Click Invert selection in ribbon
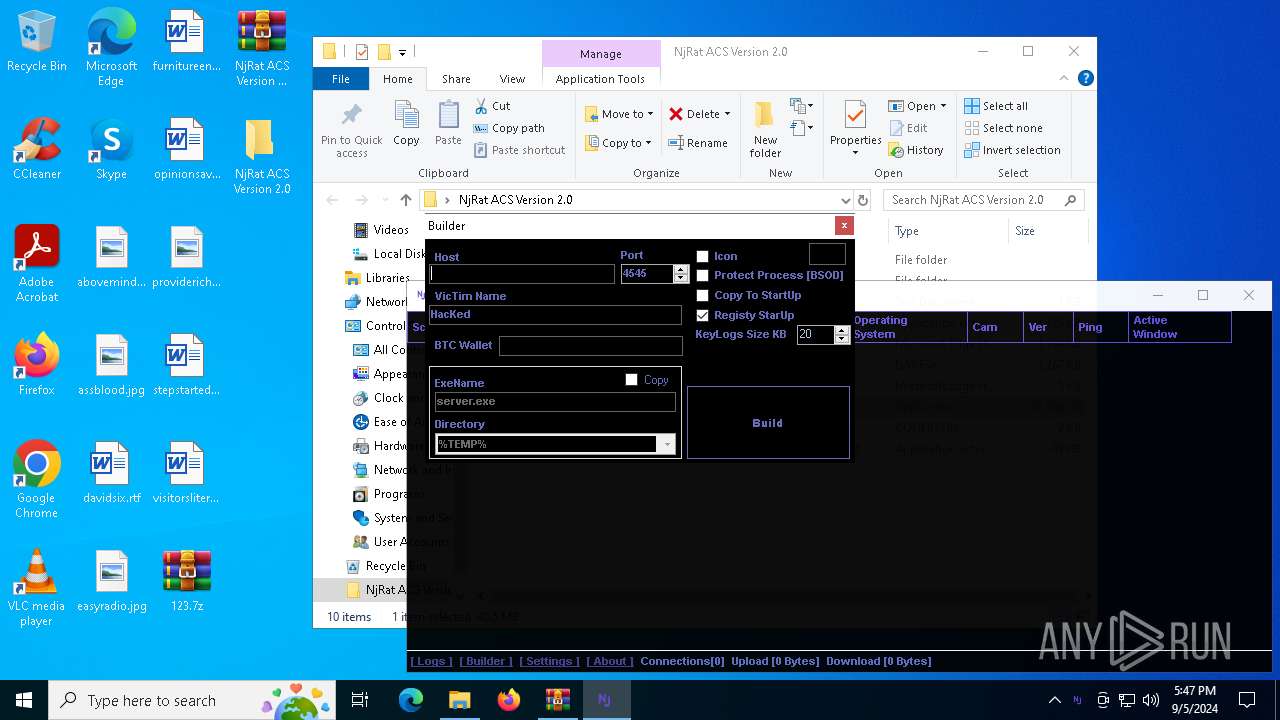 (1012, 150)
